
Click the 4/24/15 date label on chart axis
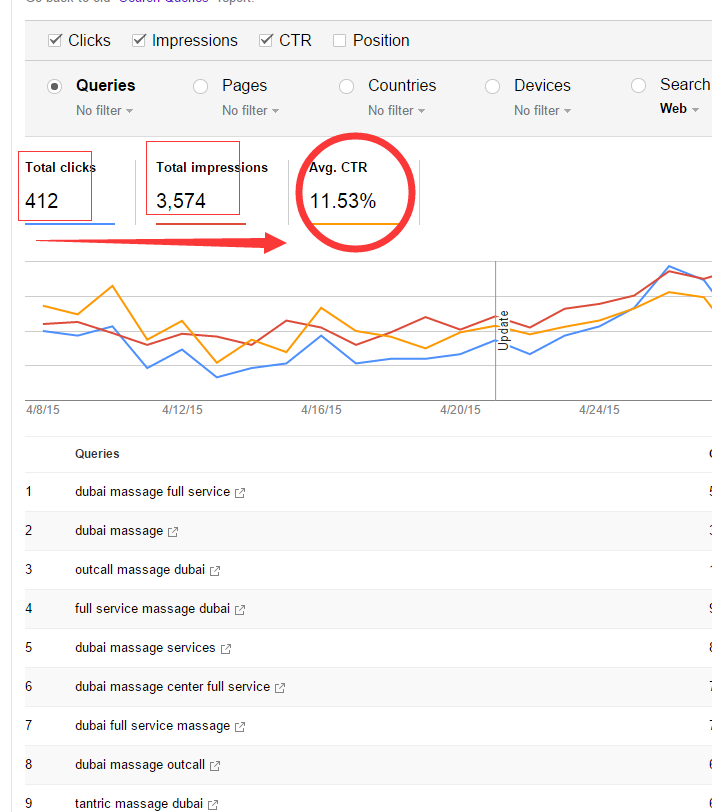pyautogui.click(x=599, y=410)
